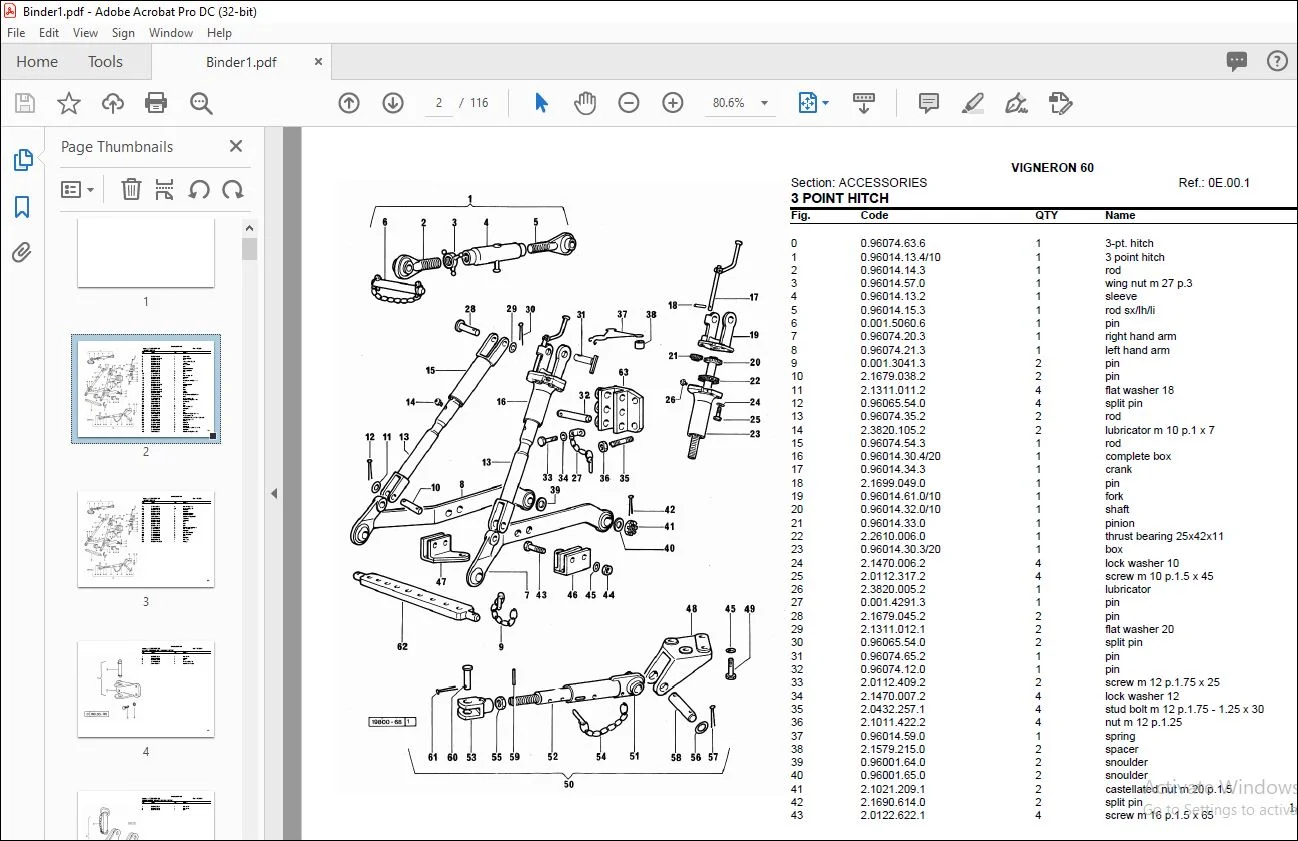Open the Find text search tool
This screenshot has height=841, width=1298.
pos(201,103)
